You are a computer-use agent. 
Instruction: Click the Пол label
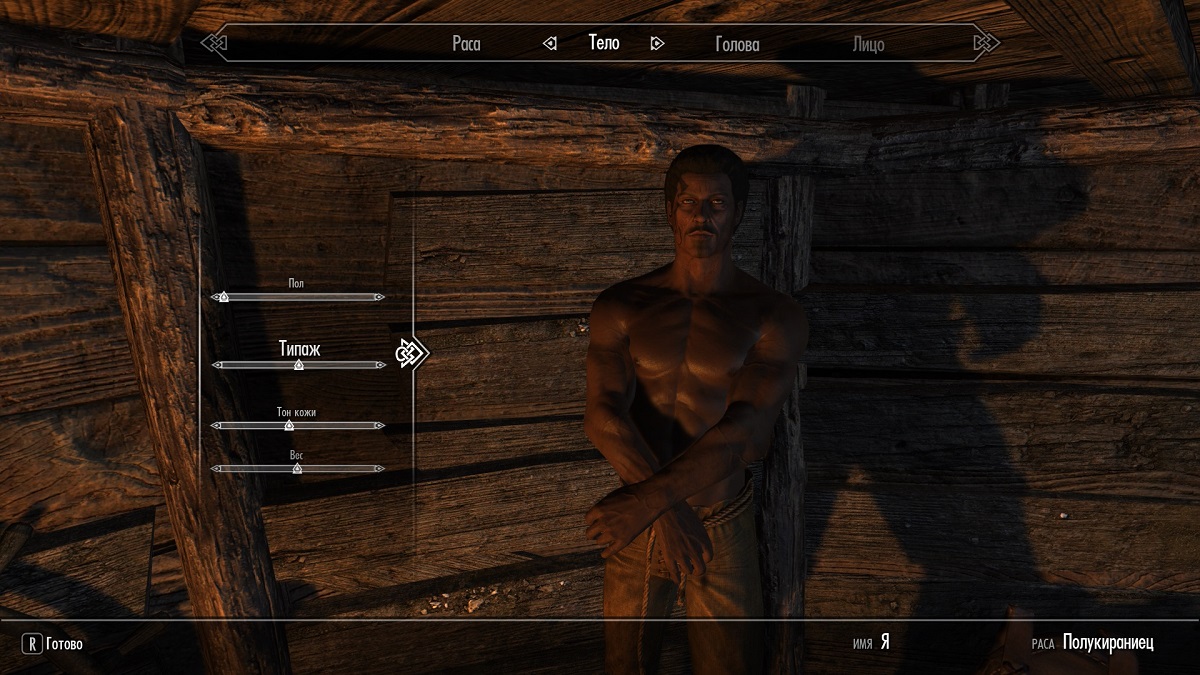296,284
